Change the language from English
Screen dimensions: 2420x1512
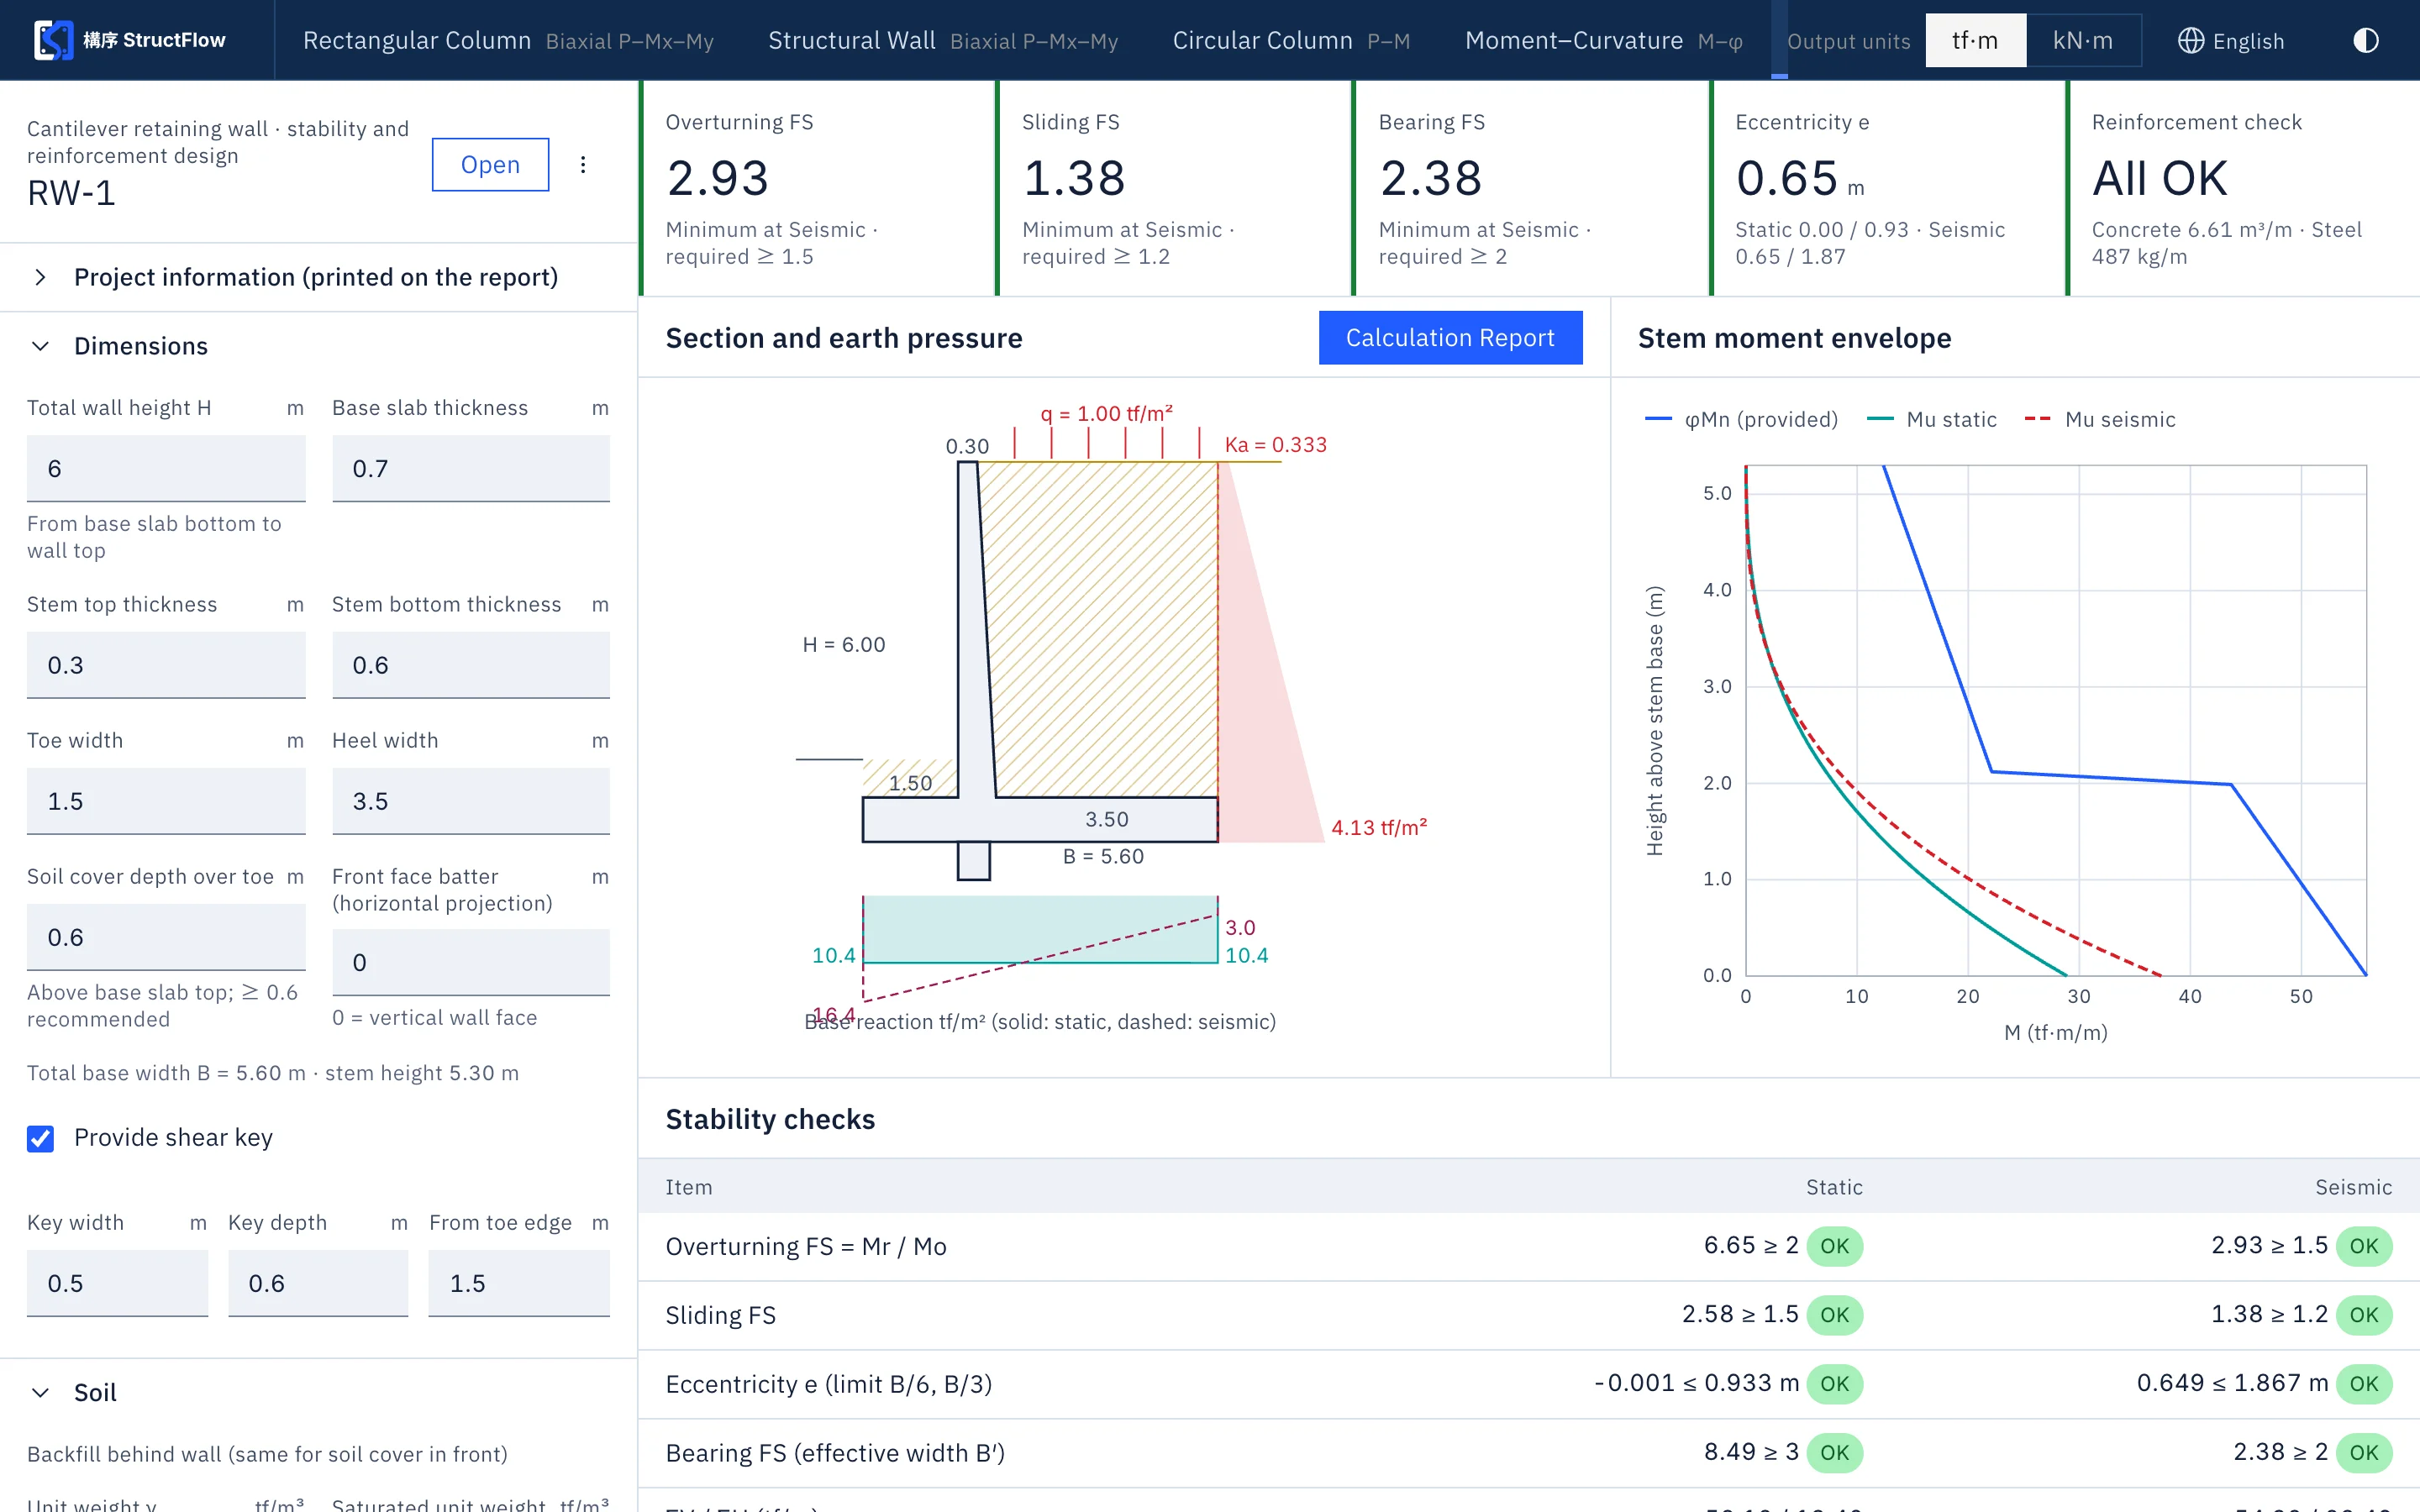[2231, 40]
